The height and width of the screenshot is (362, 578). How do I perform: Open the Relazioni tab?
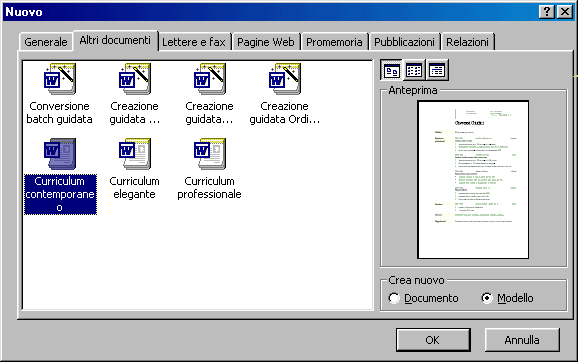tap(467, 42)
